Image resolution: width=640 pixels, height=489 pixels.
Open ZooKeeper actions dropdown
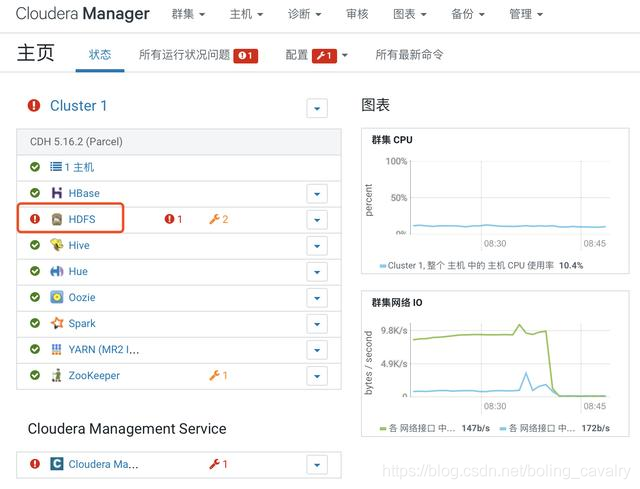317,376
